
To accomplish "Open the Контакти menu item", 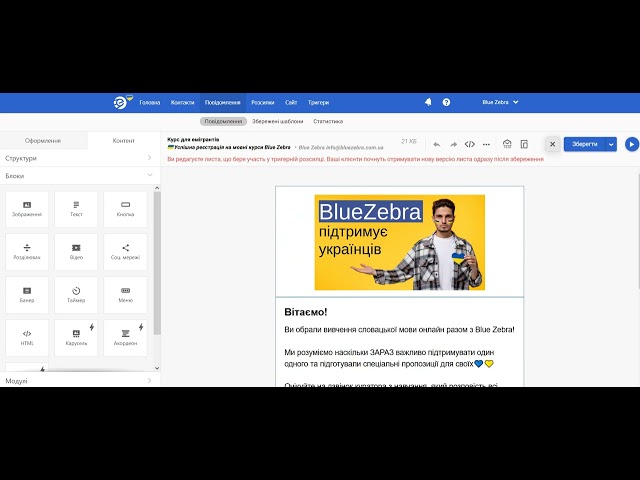I will click(x=182, y=102).
